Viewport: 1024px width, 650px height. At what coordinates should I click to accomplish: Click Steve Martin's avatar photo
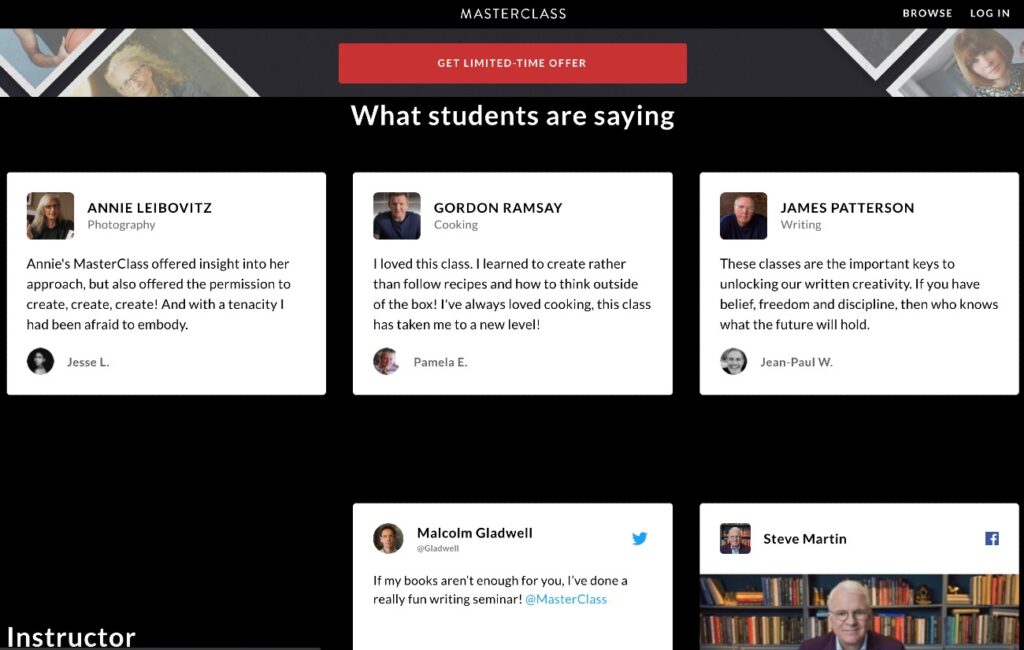click(x=735, y=538)
